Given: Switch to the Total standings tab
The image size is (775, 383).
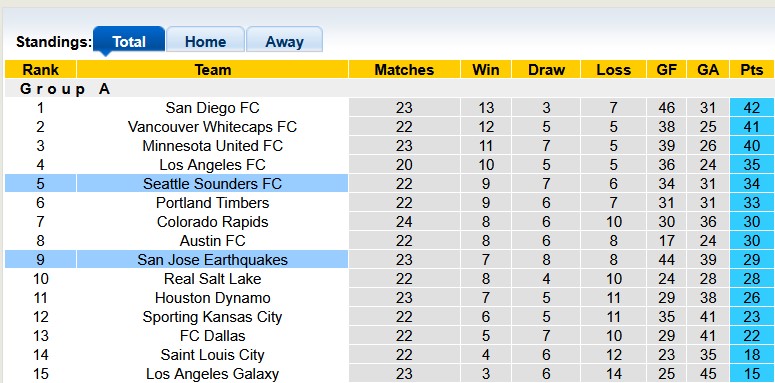Looking at the screenshot, I should tap(129, 41).
